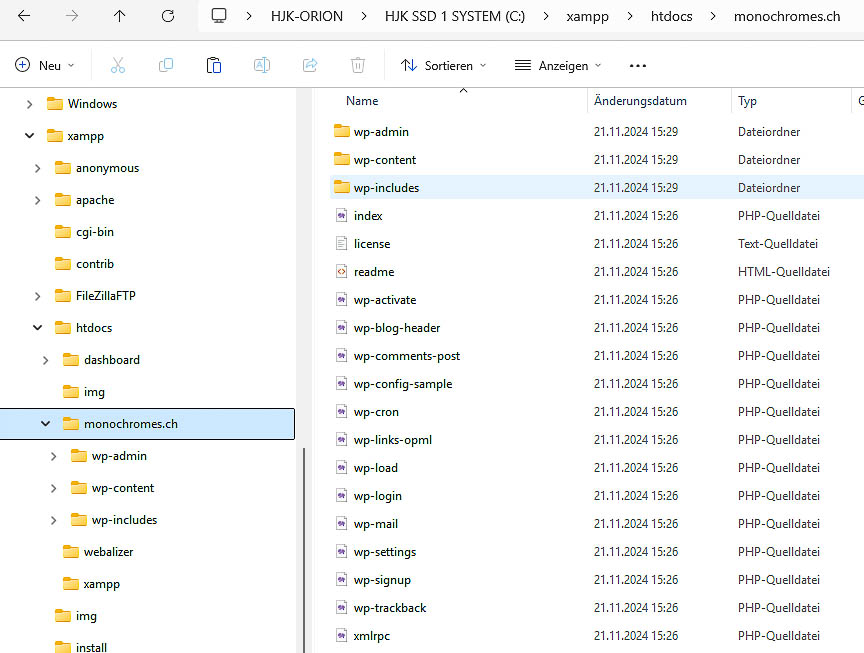Open HJK SSD 1 SYSTEM (C:) from breadcrumb
The height and width of the screenshot is (653, 864).
[x=456, y=16]
